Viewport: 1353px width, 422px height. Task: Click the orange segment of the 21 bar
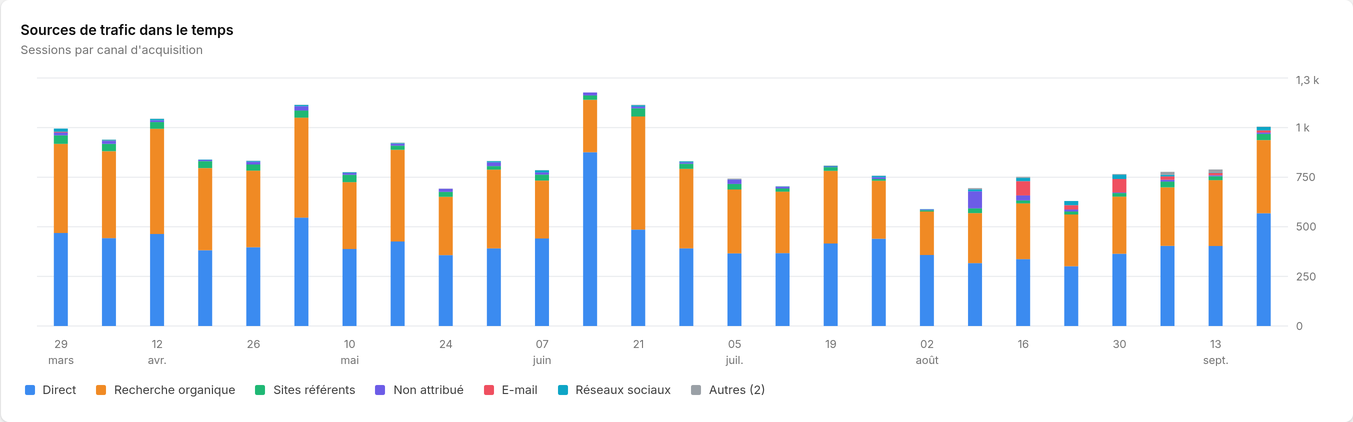(x=638, y=174)
